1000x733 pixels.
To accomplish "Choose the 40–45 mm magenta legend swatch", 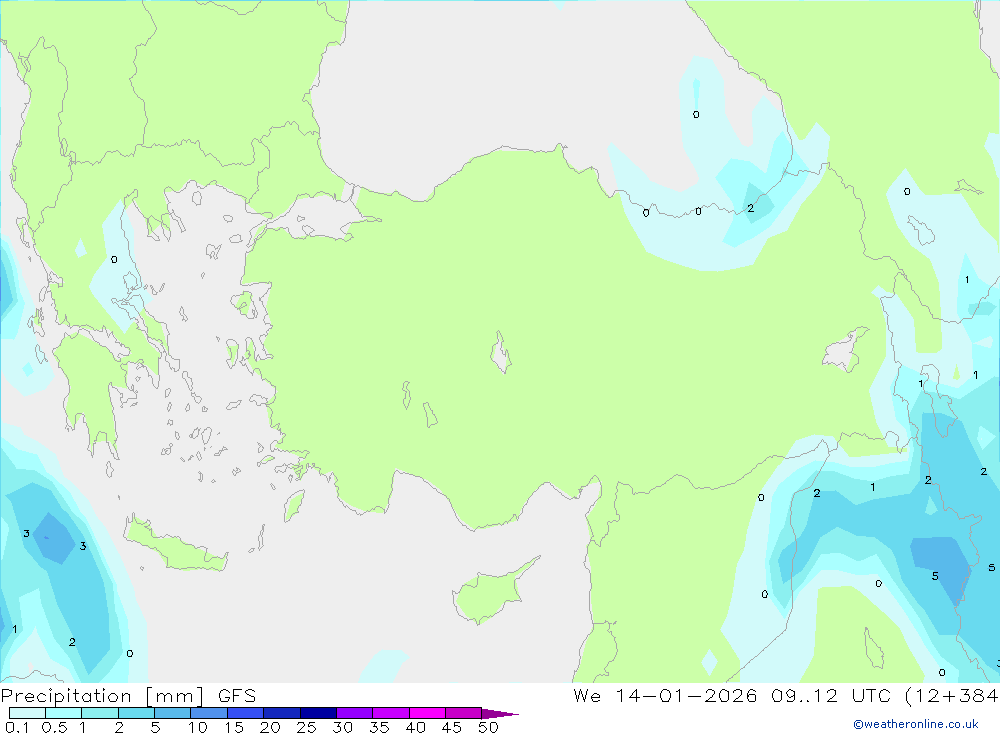I will 427,713.
